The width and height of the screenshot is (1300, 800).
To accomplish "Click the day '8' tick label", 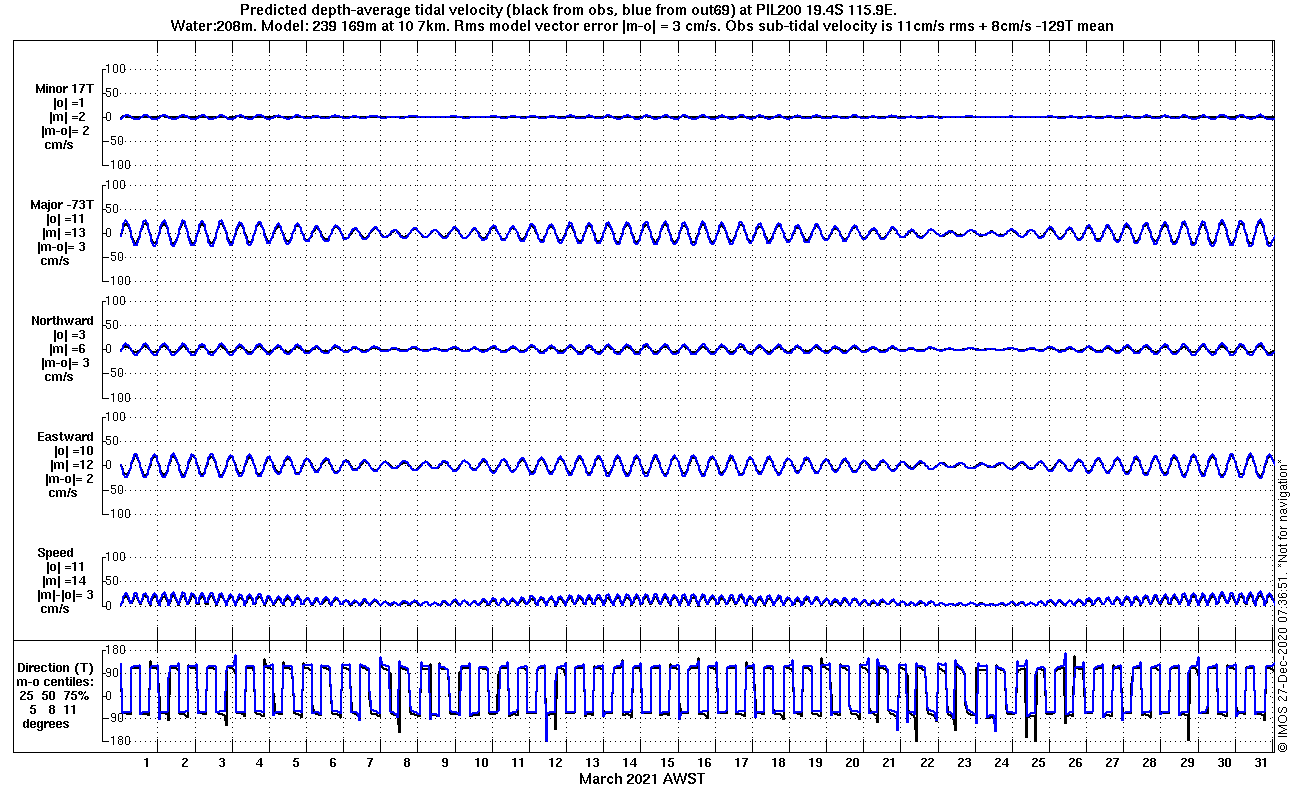I will (407, 763).
